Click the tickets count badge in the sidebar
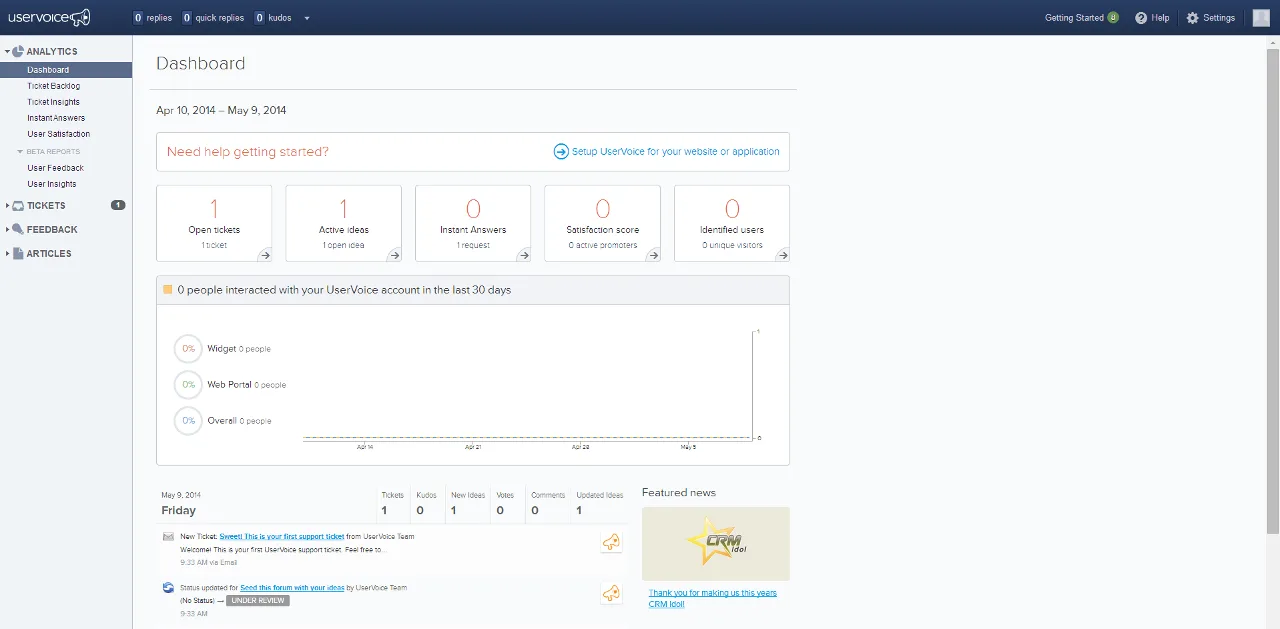 tap(118, 205)
